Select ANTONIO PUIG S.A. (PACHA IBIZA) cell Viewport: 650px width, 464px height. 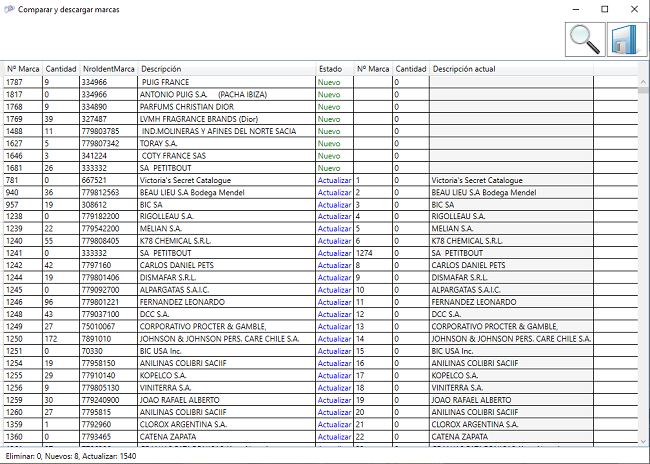pyautogui.click(x=226, y=95)
